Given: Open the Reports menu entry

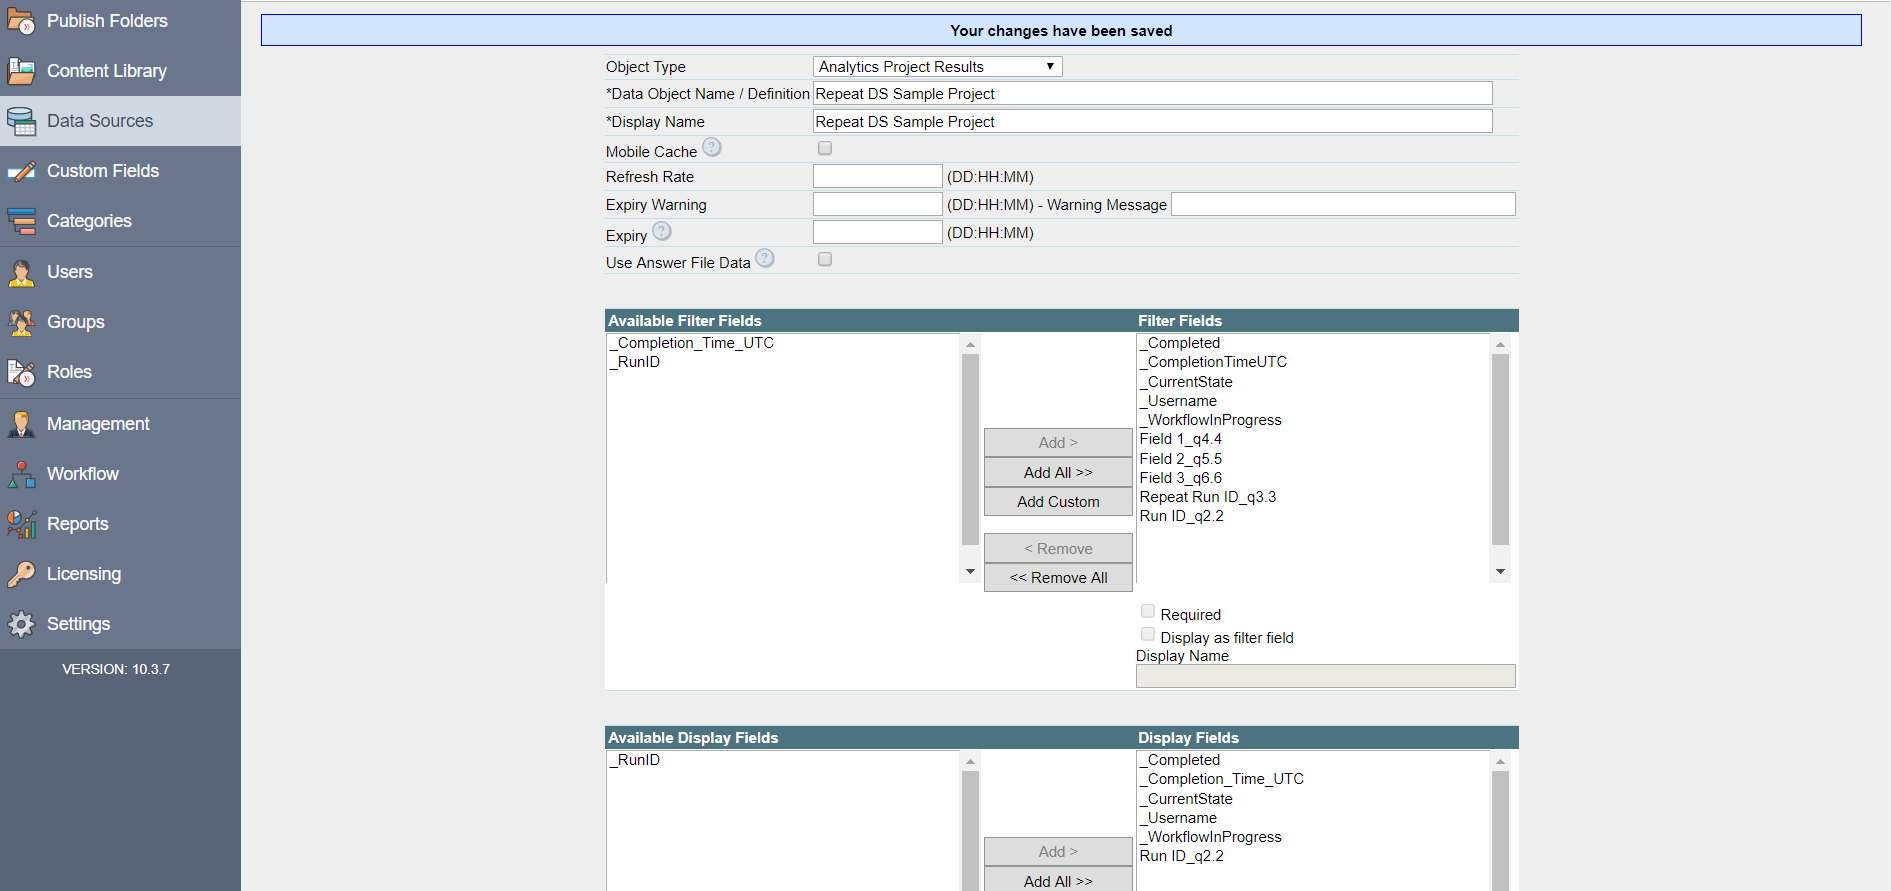Looking at the screenshot, I should pos(120,524).
